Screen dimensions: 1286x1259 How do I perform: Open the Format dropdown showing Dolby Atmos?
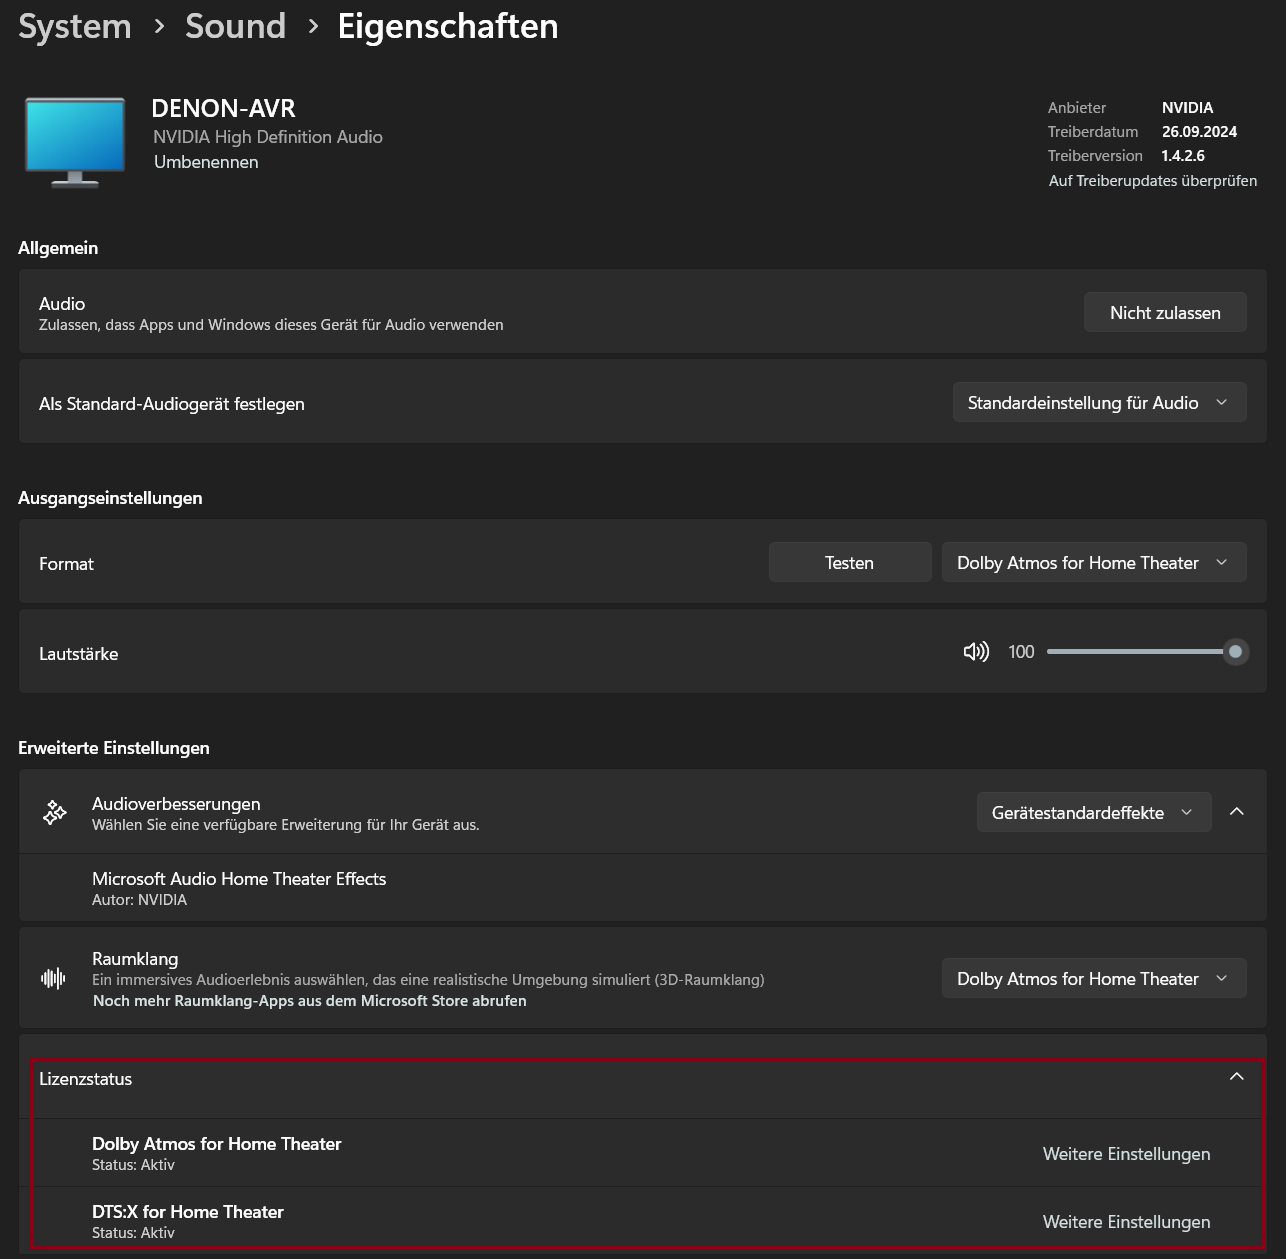(x=1094, y=563)
